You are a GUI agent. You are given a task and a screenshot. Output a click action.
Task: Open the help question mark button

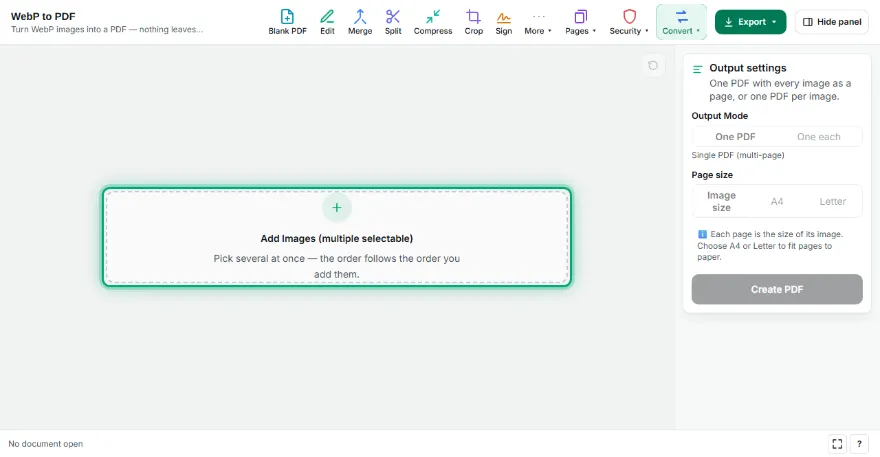(859, 444)
